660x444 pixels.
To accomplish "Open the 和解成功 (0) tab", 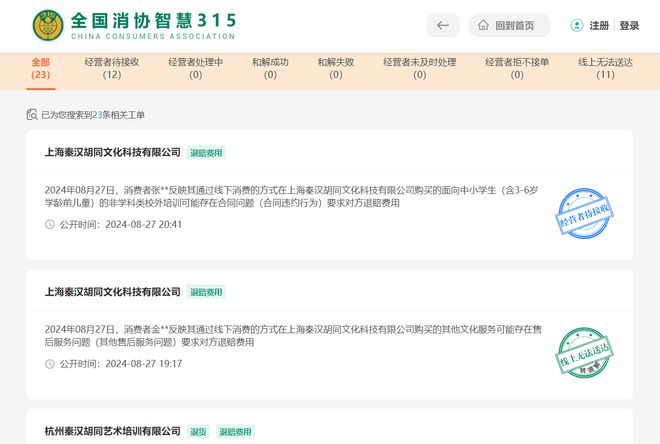I will tap(270, 69).
